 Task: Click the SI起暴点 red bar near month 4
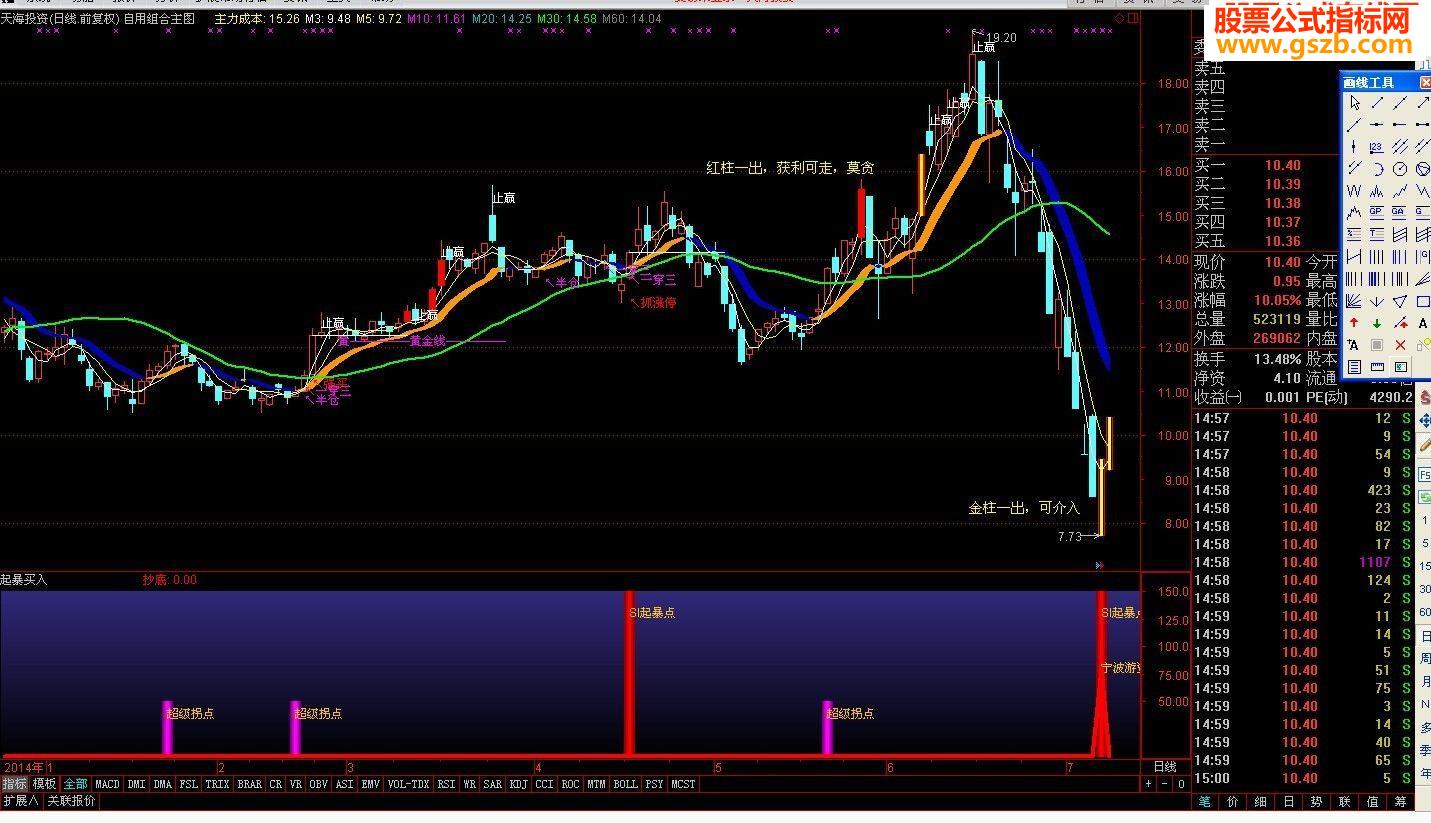click(x=629, y=672)
